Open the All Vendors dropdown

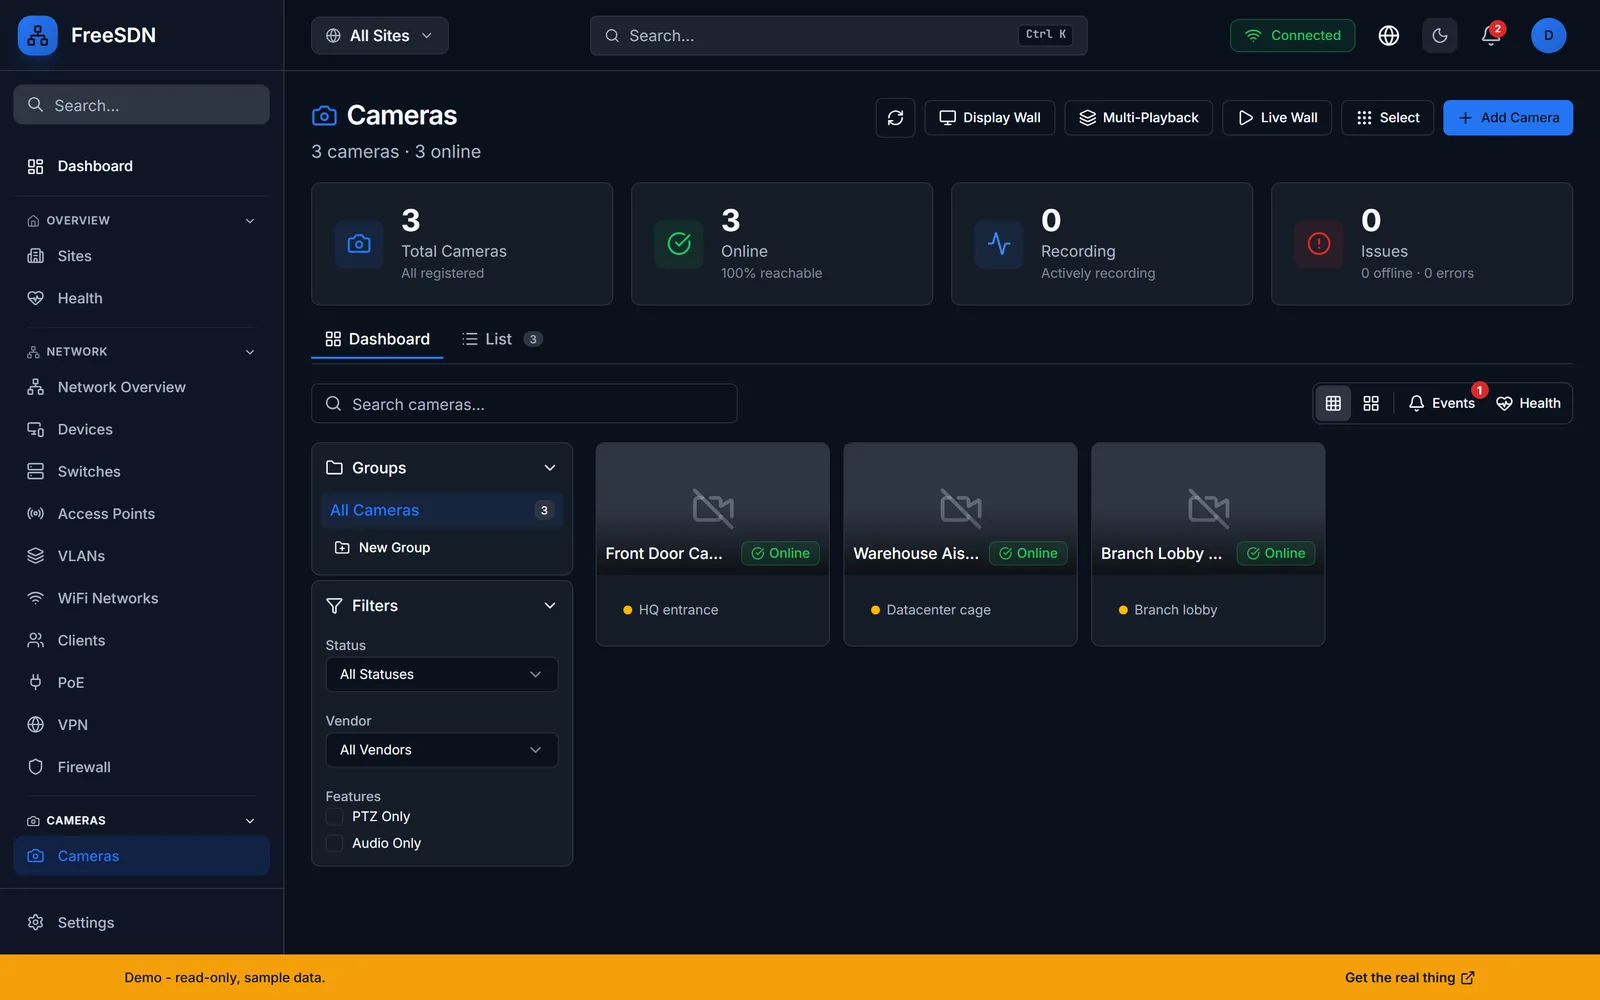pyautogui.click(x=441, y=750)
